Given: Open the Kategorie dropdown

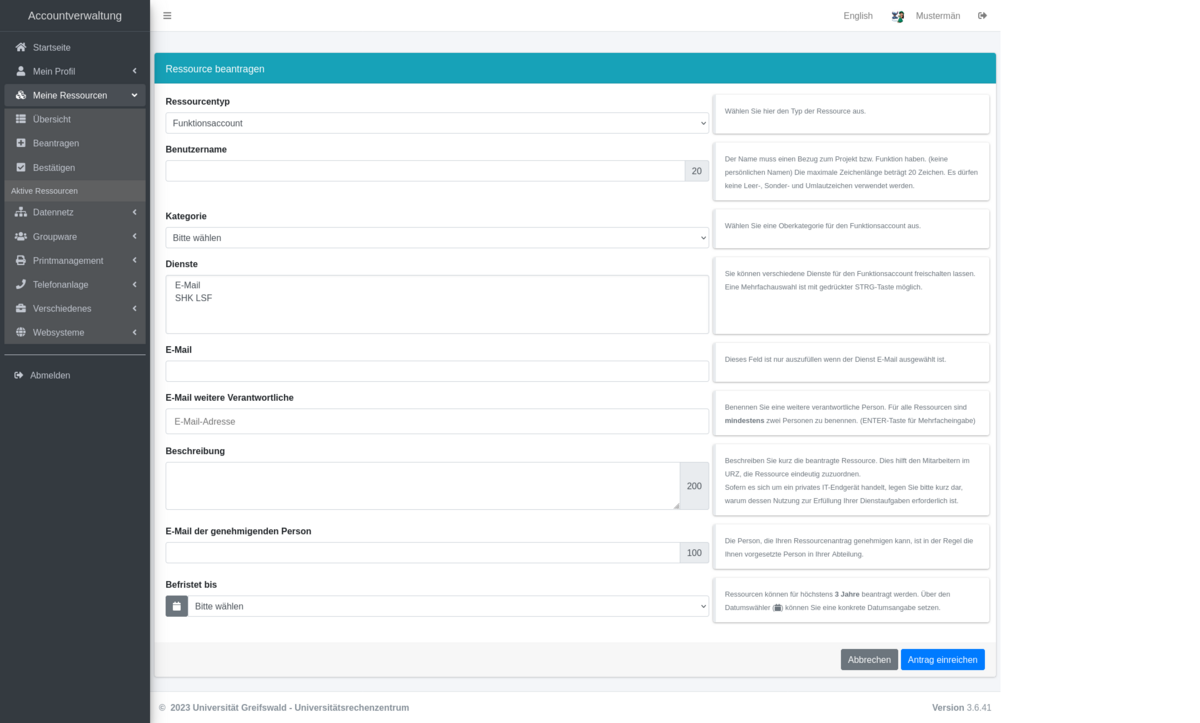Looking at the screenshot, I should (437, 238).
